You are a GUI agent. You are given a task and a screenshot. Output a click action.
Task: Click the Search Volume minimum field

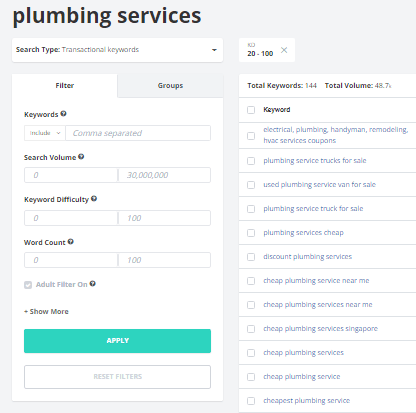click(x=71, y=175)
